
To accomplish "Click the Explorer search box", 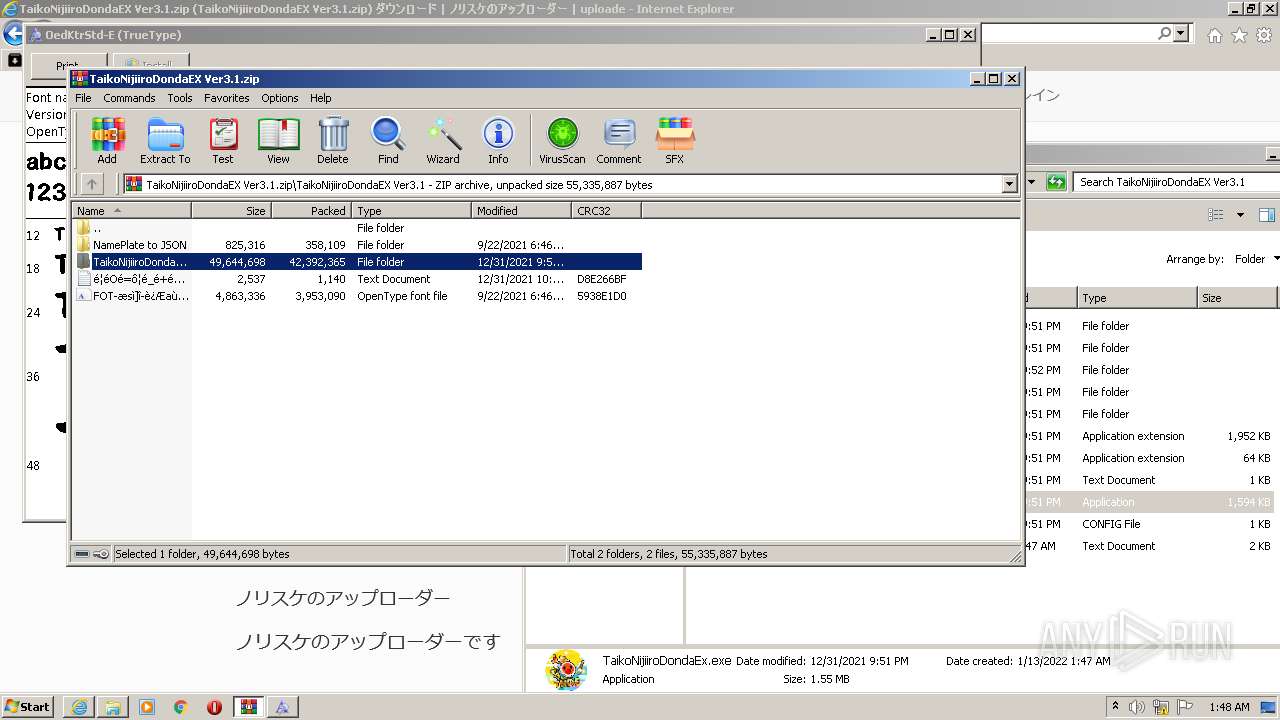I will [x=1176, y=182].
